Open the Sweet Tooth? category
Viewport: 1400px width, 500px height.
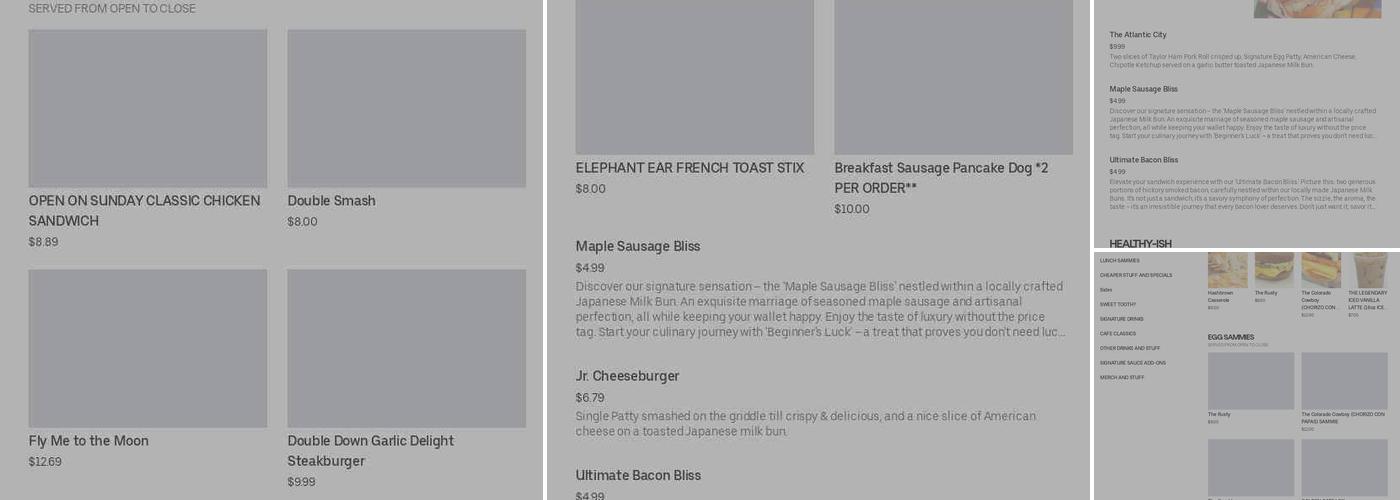tap(1117, 304)
